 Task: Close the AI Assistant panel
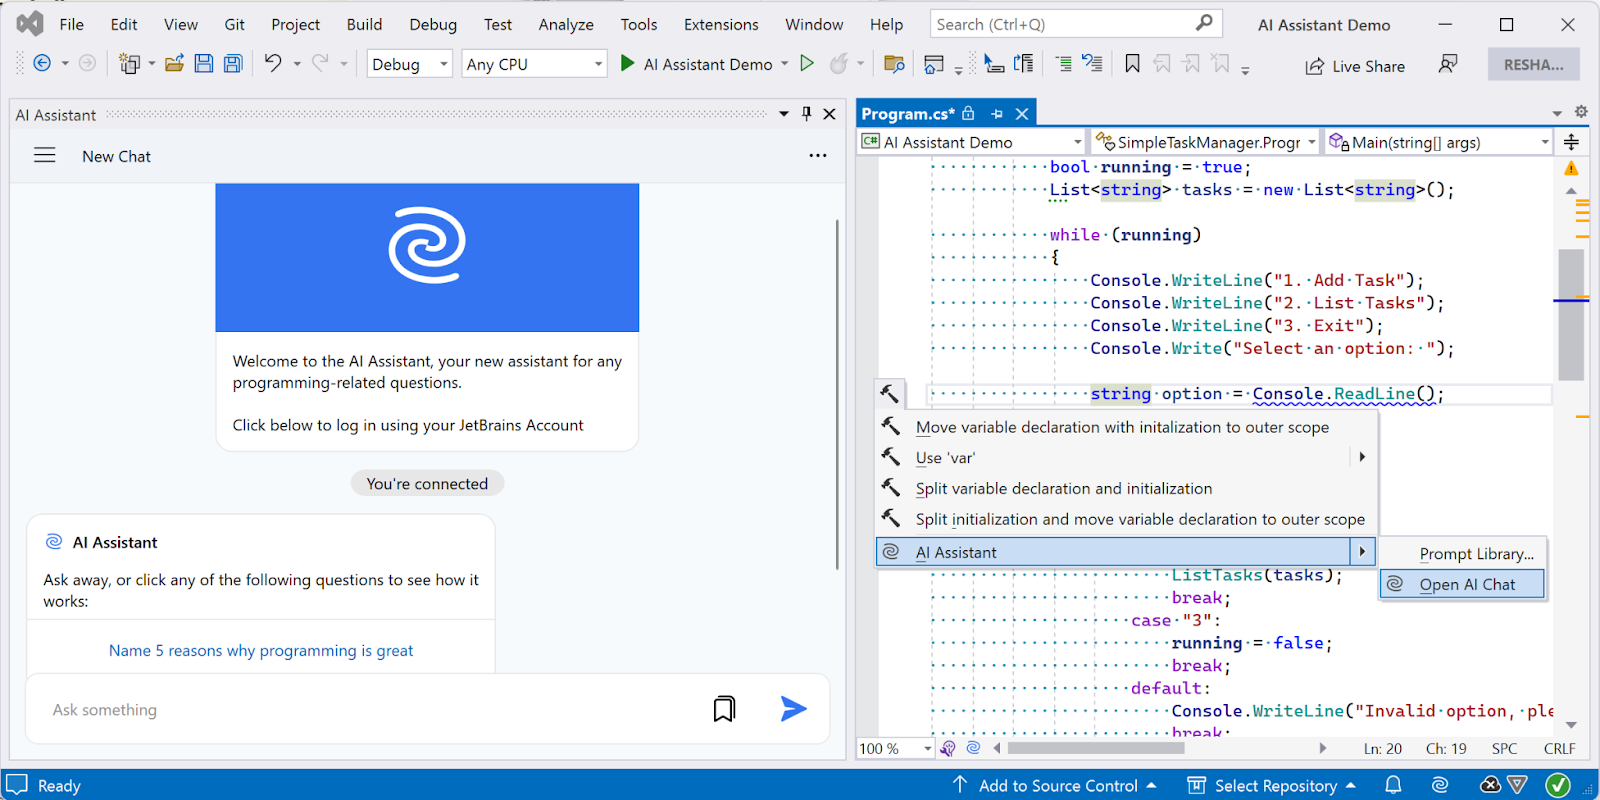pos(829,114)
